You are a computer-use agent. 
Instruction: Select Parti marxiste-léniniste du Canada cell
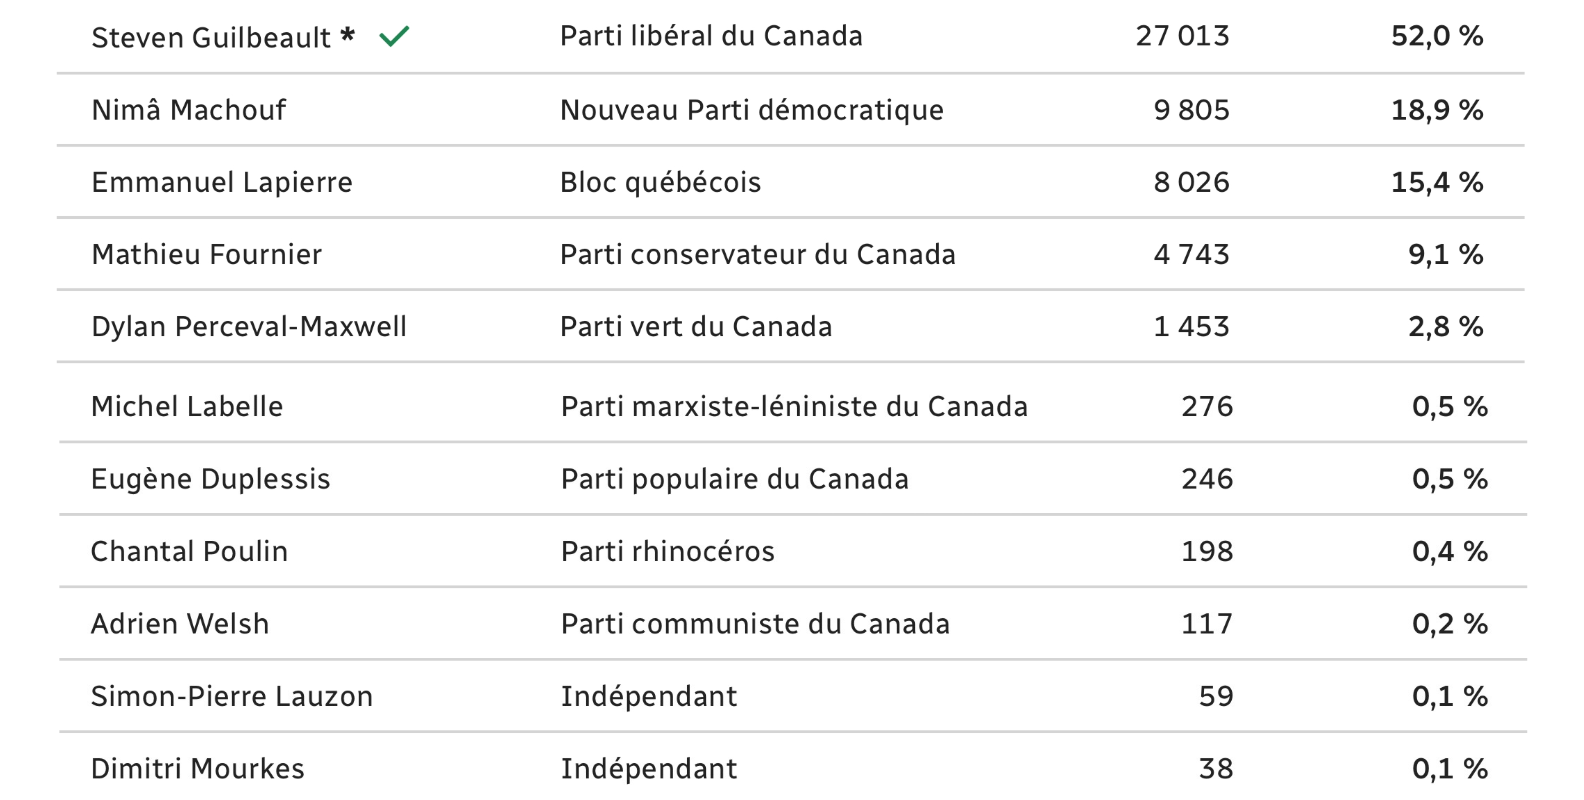coord(794,406)
